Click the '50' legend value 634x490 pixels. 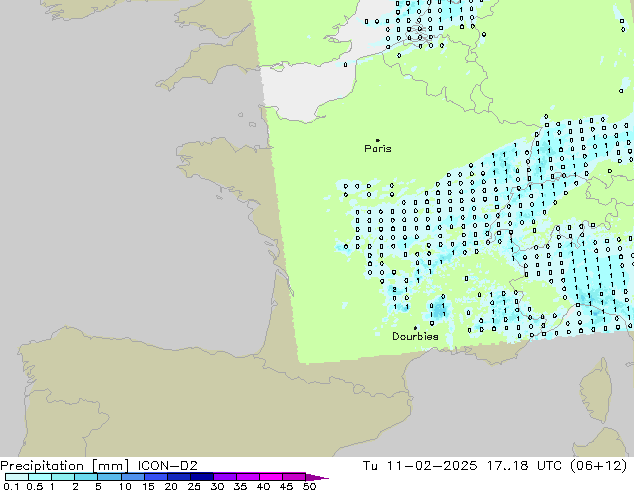(x=309, y=486)
